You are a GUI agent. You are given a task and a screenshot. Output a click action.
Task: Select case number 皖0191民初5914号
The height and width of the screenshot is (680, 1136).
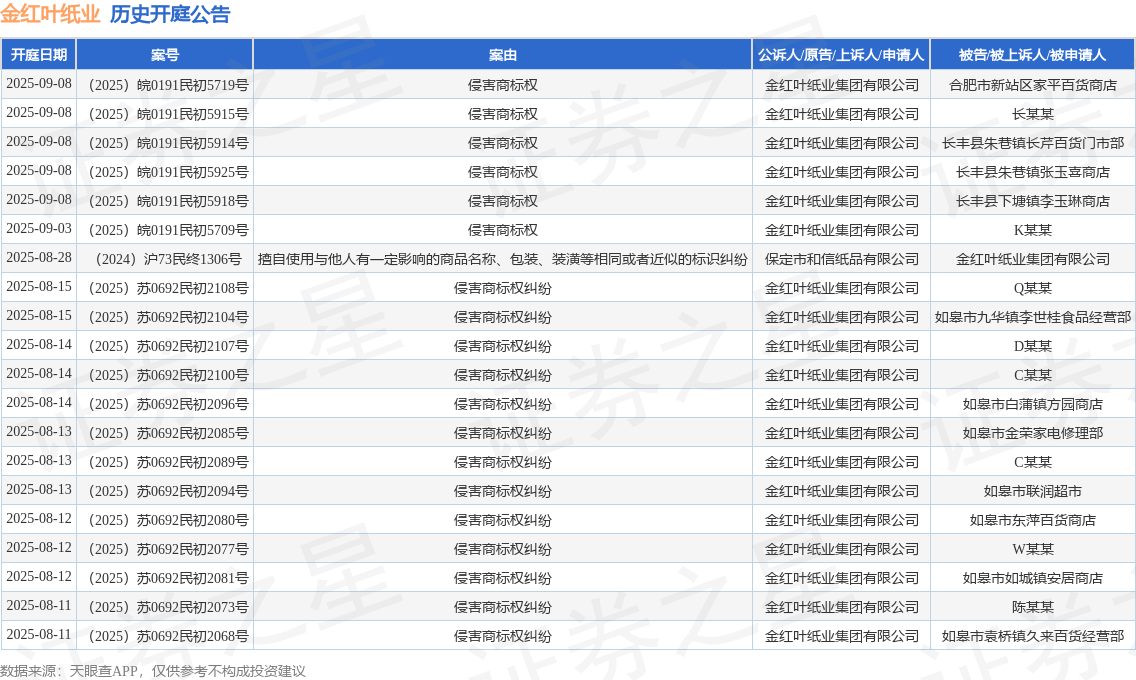[168, 143]
